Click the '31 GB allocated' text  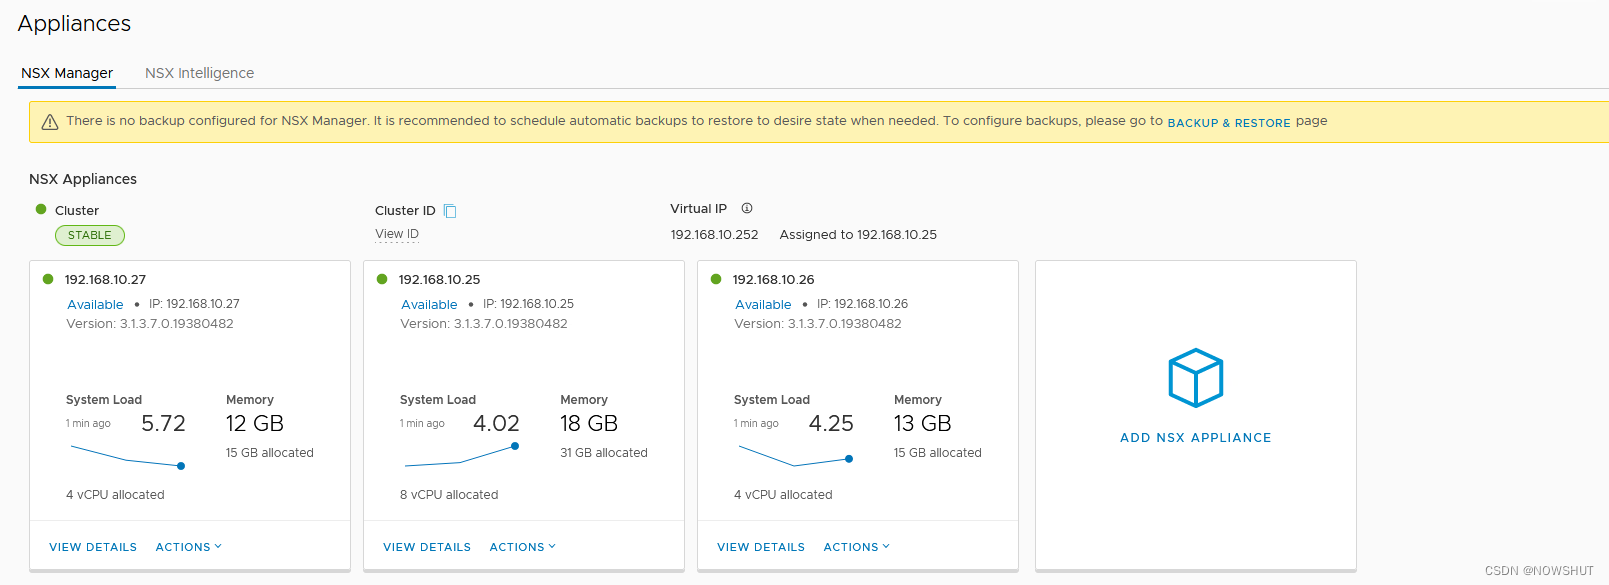pos(604,453)
